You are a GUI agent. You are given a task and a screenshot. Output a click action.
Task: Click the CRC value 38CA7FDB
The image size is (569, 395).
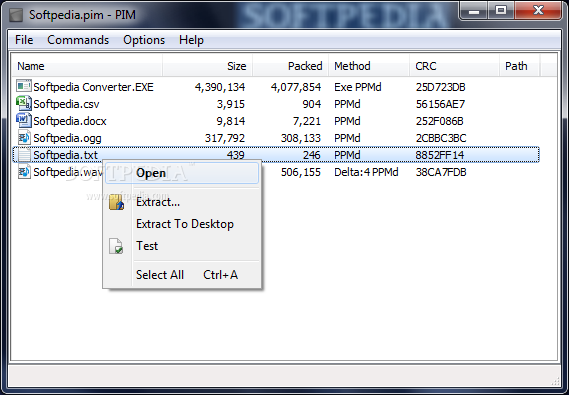[441, 172]
